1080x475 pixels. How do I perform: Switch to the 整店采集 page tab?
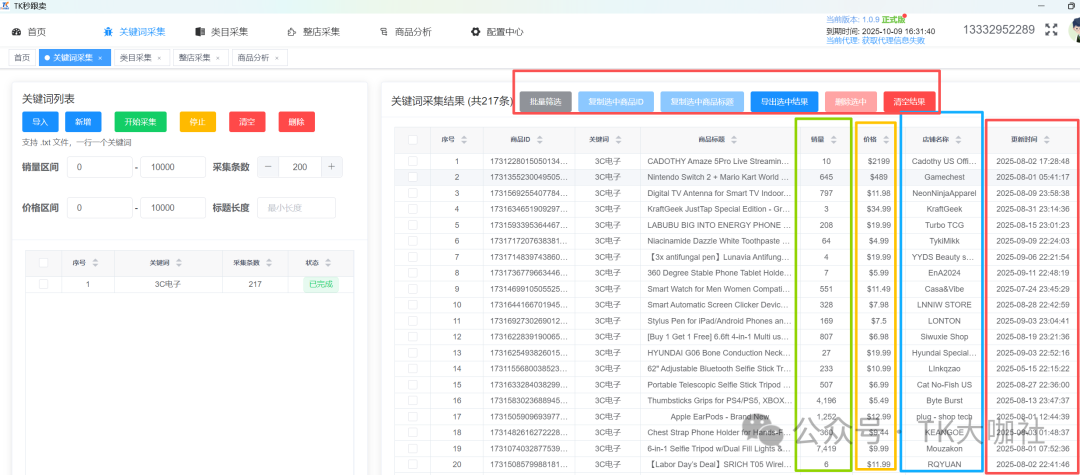(x=195, y=58)
